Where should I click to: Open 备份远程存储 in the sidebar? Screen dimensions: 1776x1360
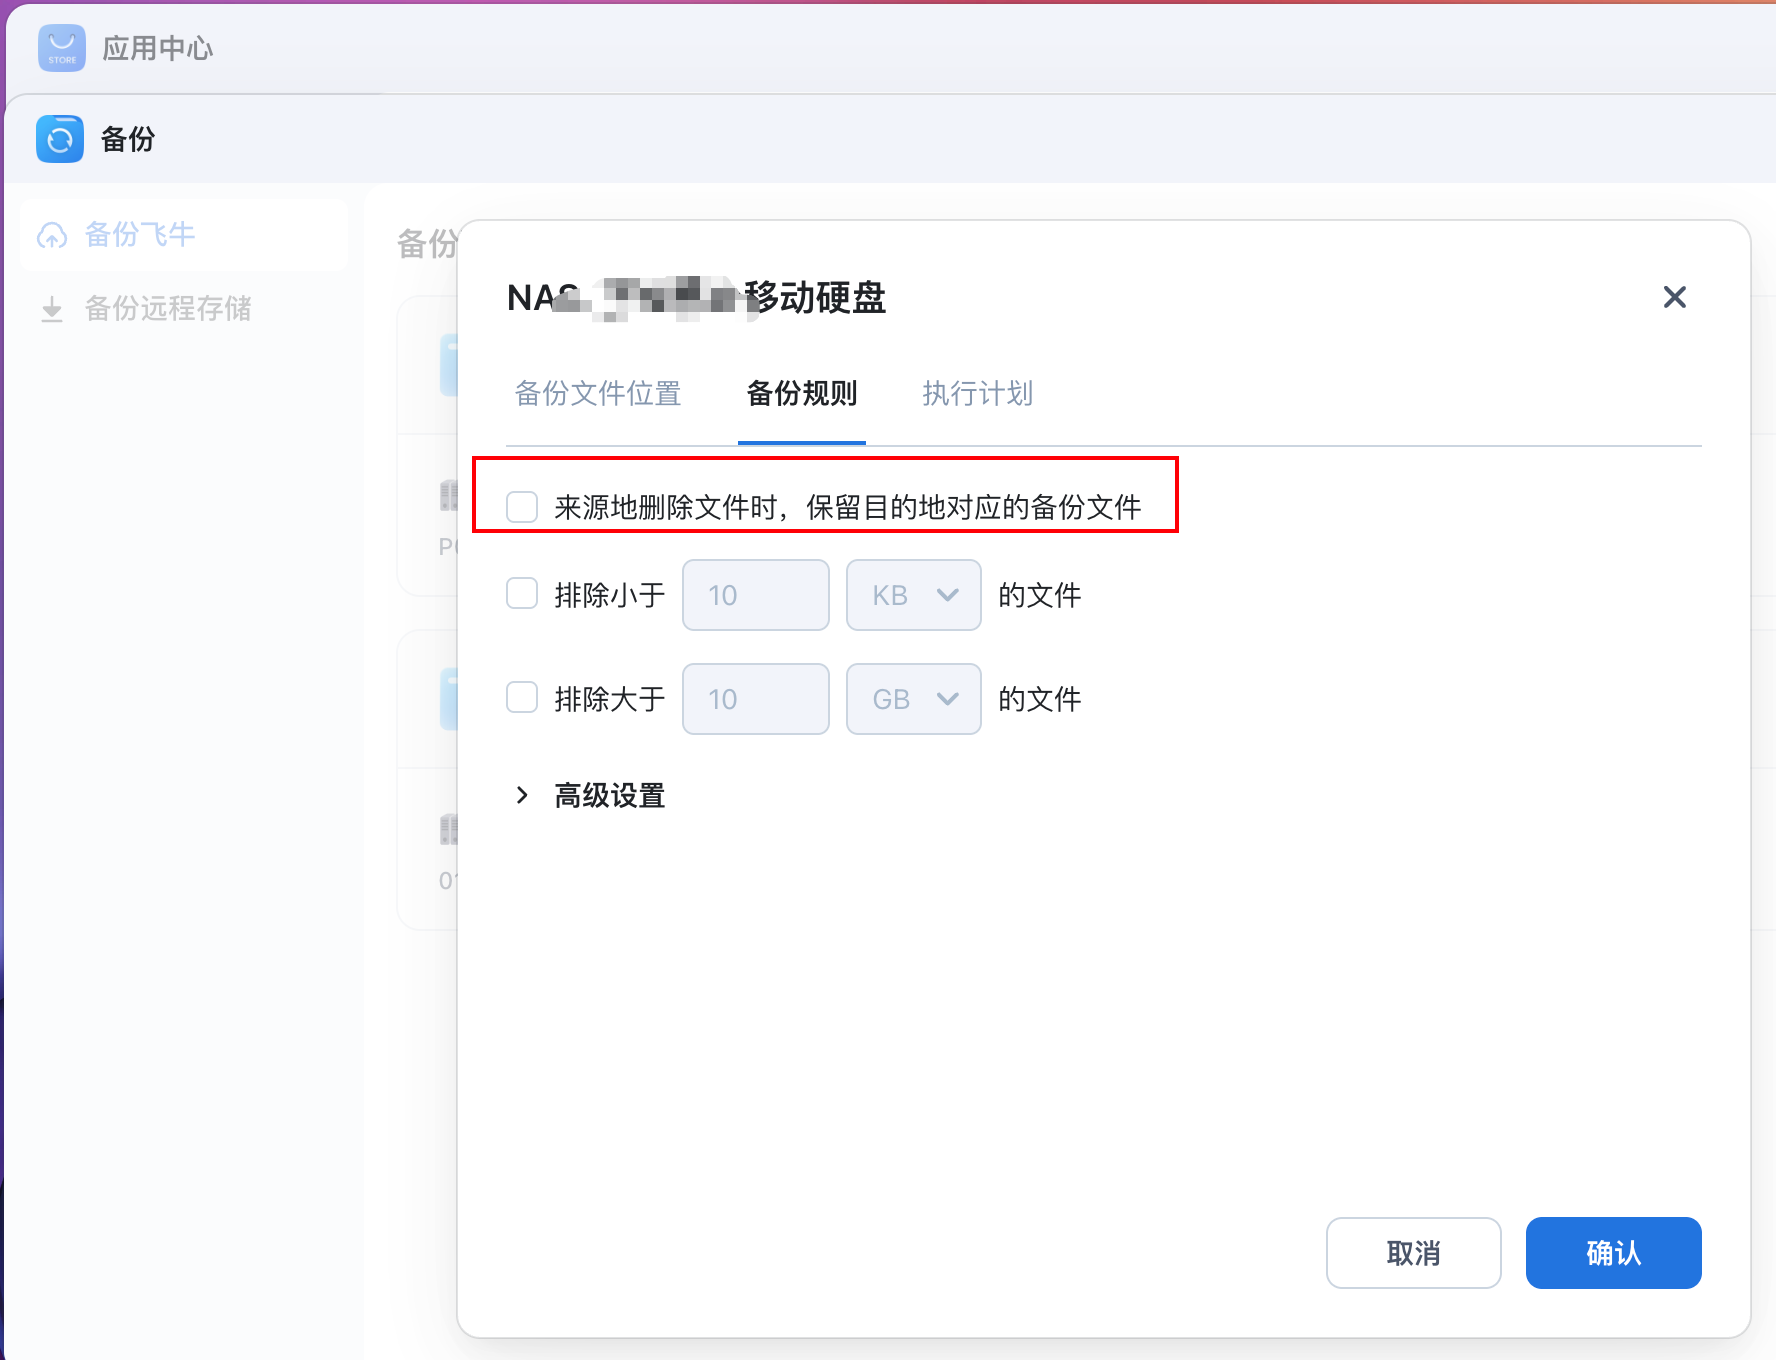tap(184, 309)
